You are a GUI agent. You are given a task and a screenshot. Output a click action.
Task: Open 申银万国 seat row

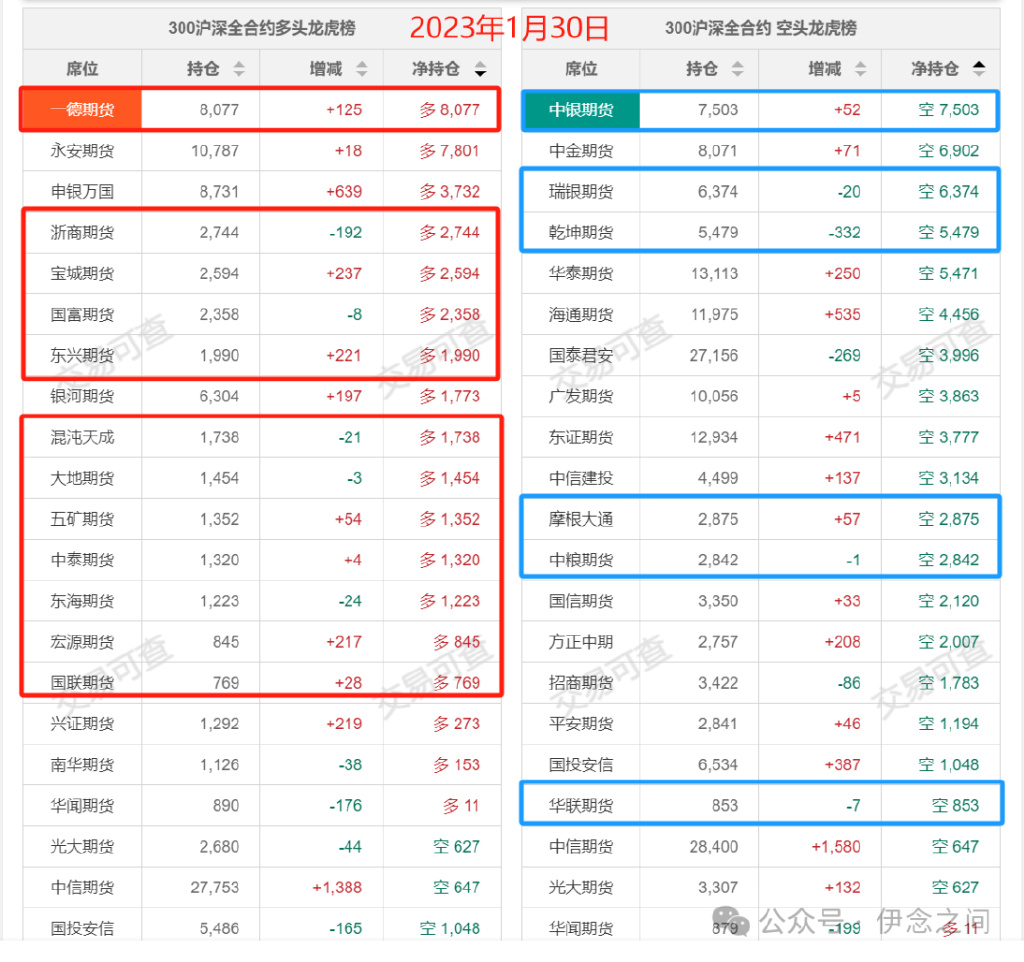point(261,191)
